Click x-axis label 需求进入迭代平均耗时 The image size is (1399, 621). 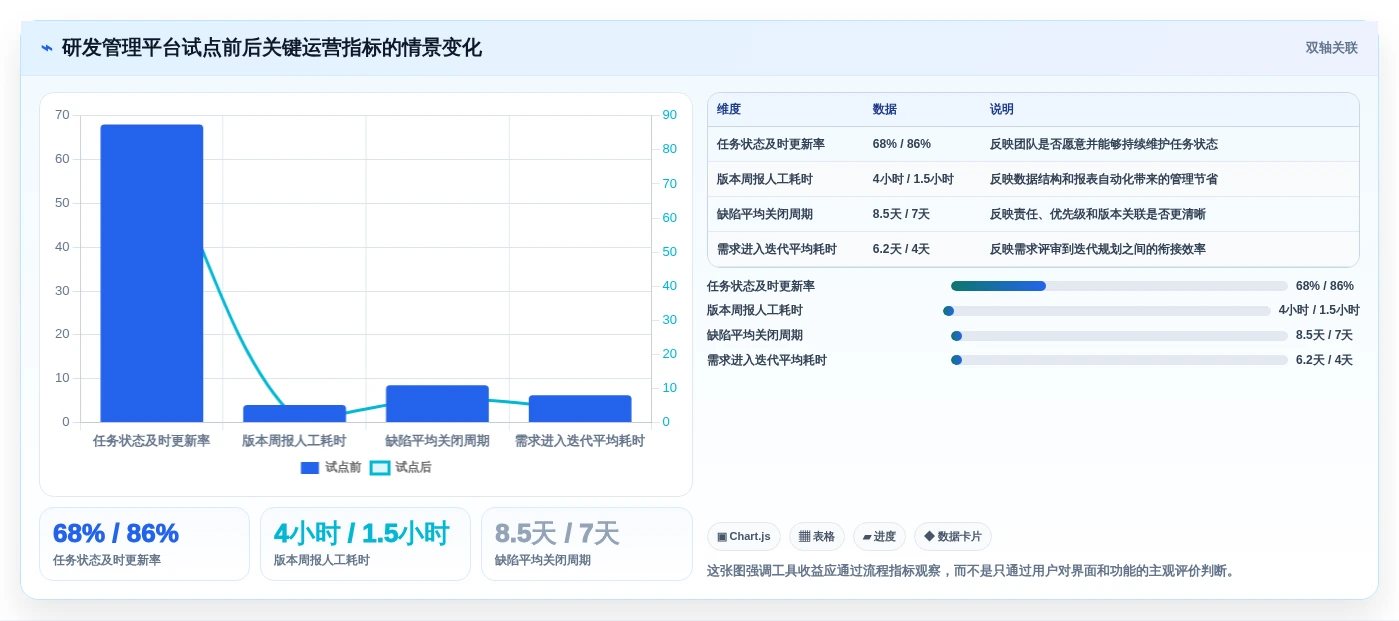pos(580,441)
